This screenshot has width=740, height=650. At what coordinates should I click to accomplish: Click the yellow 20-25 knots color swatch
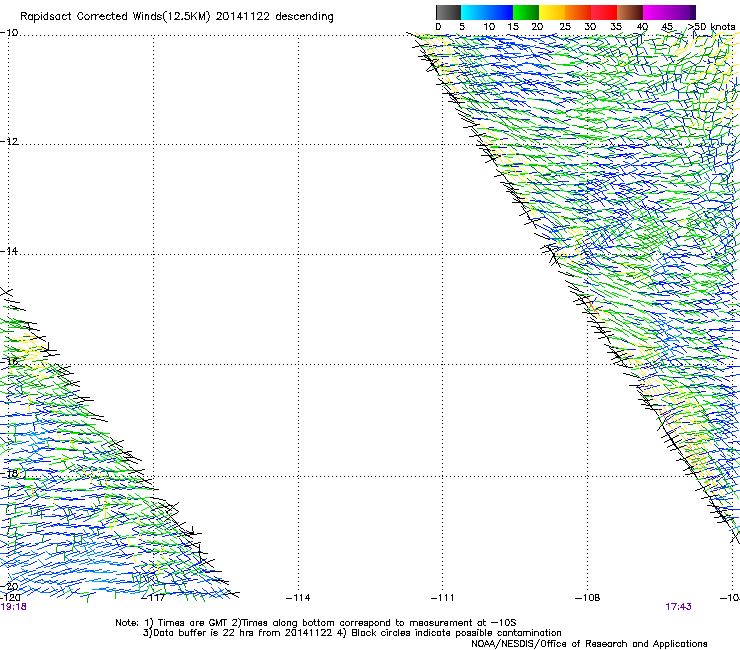[x=552, y=12]
